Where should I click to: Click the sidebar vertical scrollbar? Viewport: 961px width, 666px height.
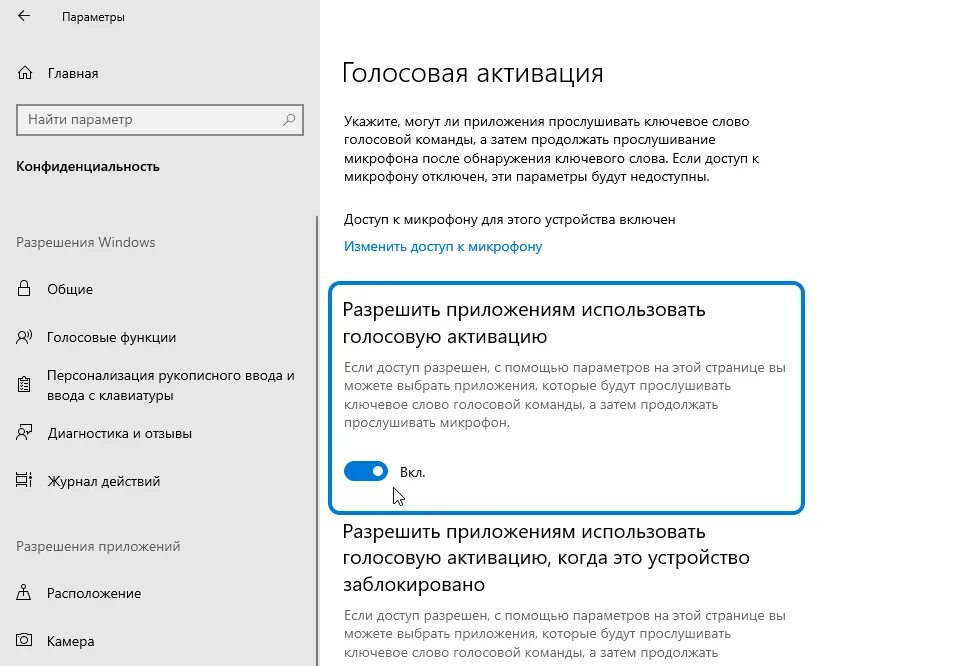point(317,440)
